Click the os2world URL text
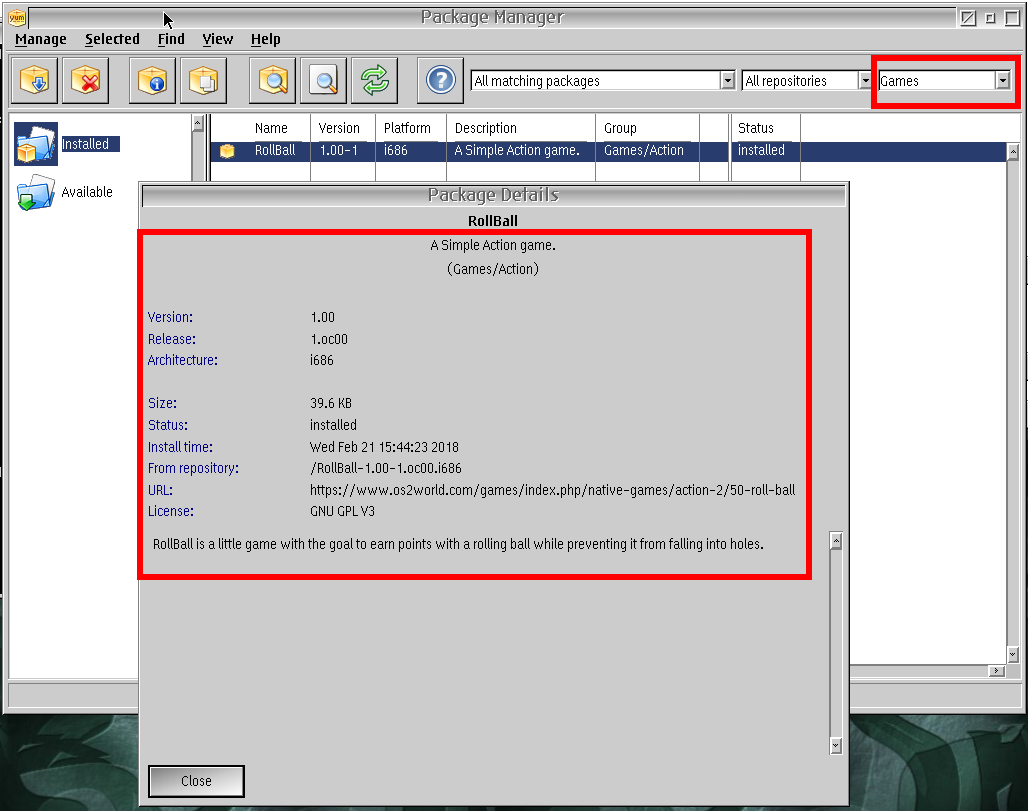 553,490
